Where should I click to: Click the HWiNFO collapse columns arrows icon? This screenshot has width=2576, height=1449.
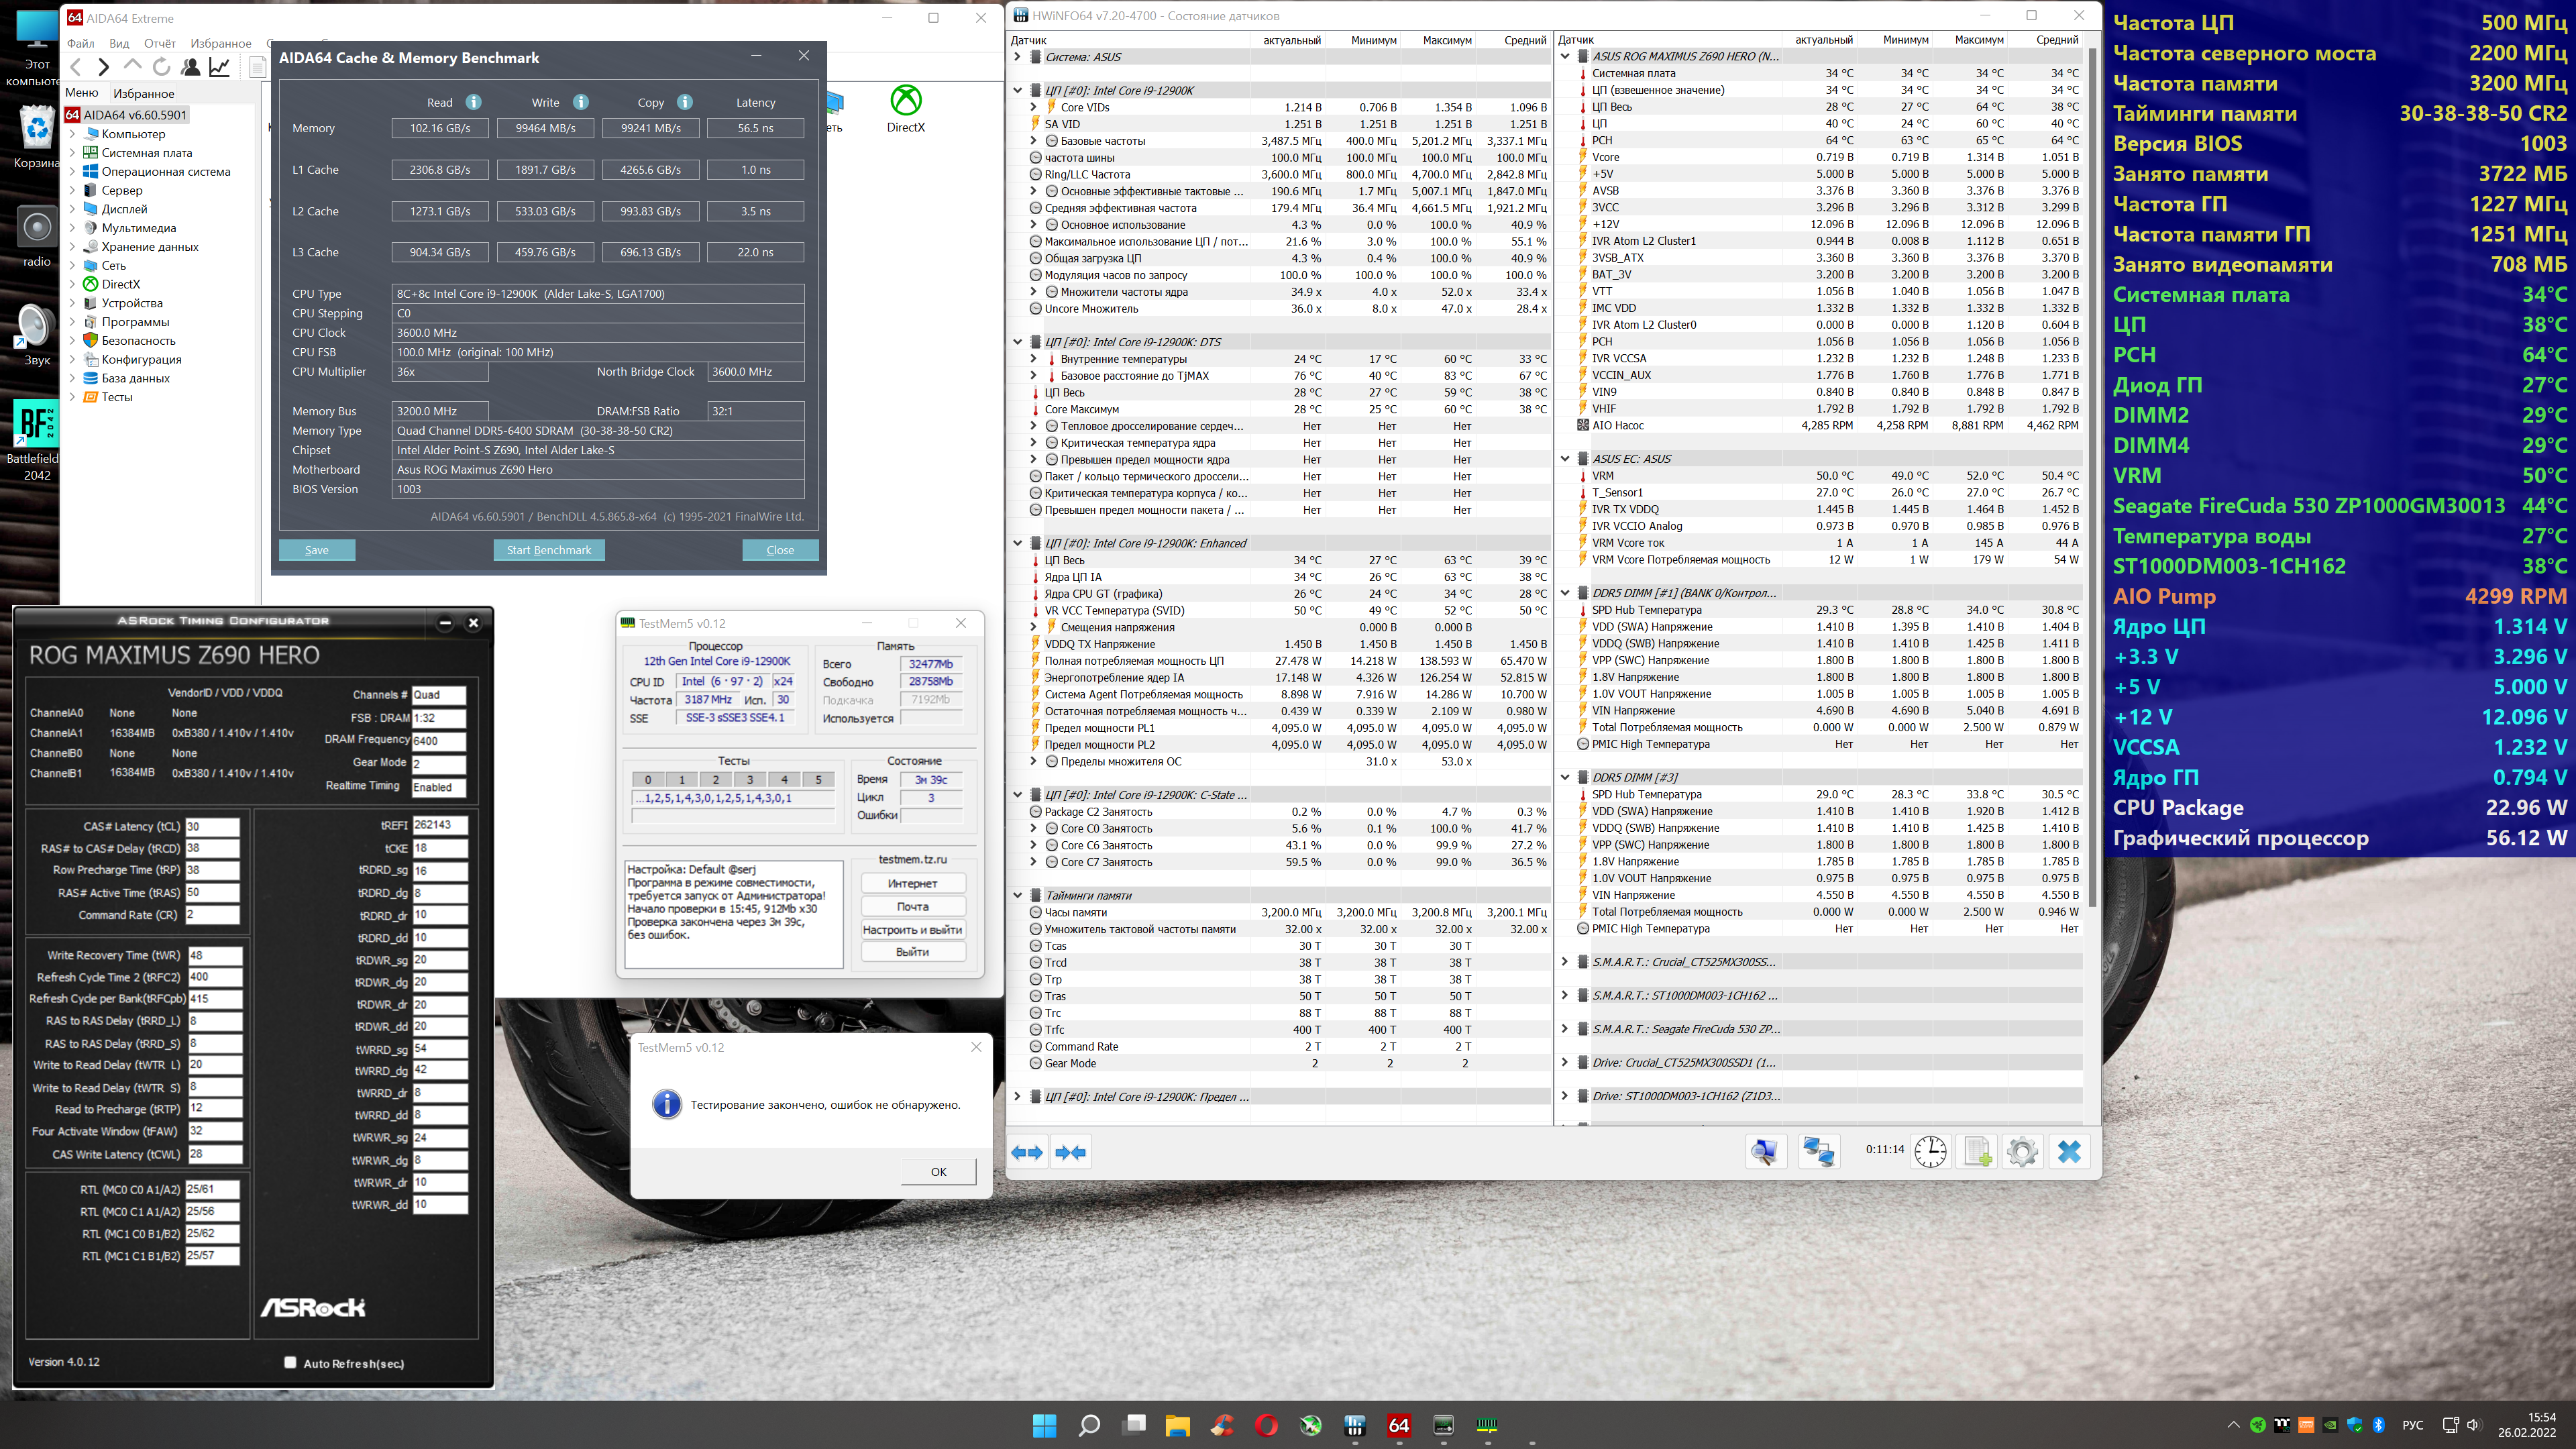click(1070, 1152)
